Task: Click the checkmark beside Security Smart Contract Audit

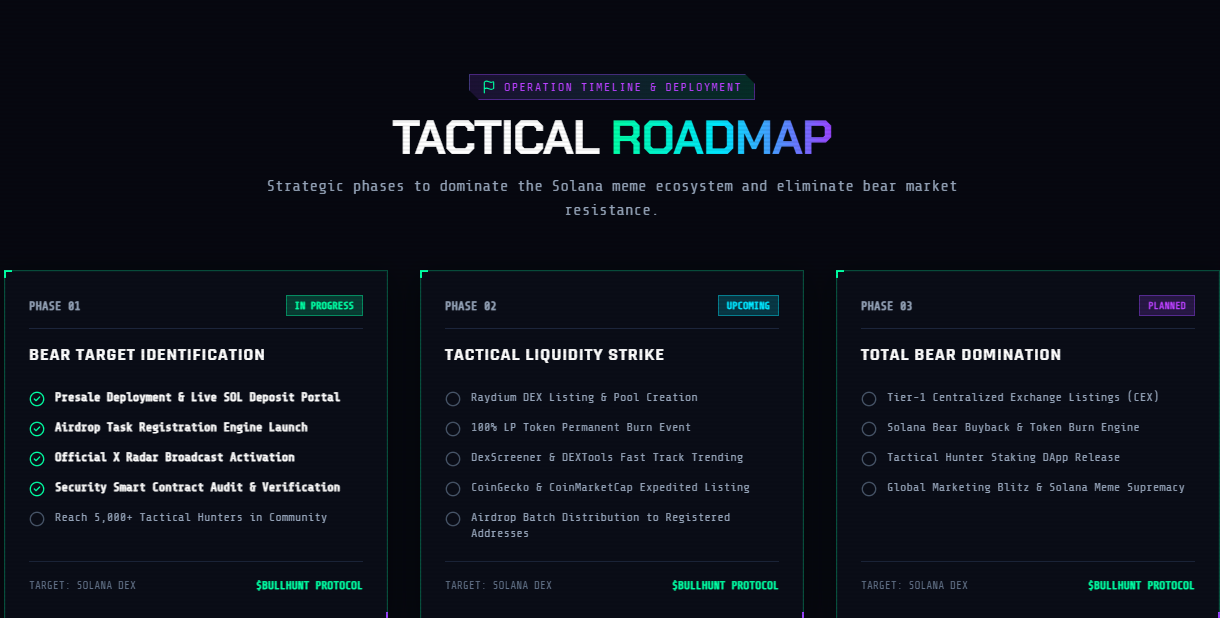Action: 37,489
